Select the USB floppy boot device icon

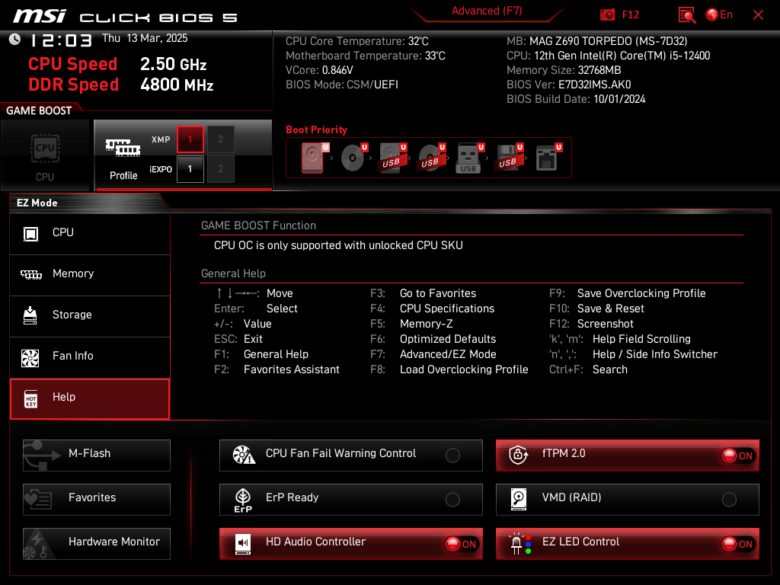click(x=509, y=158)
